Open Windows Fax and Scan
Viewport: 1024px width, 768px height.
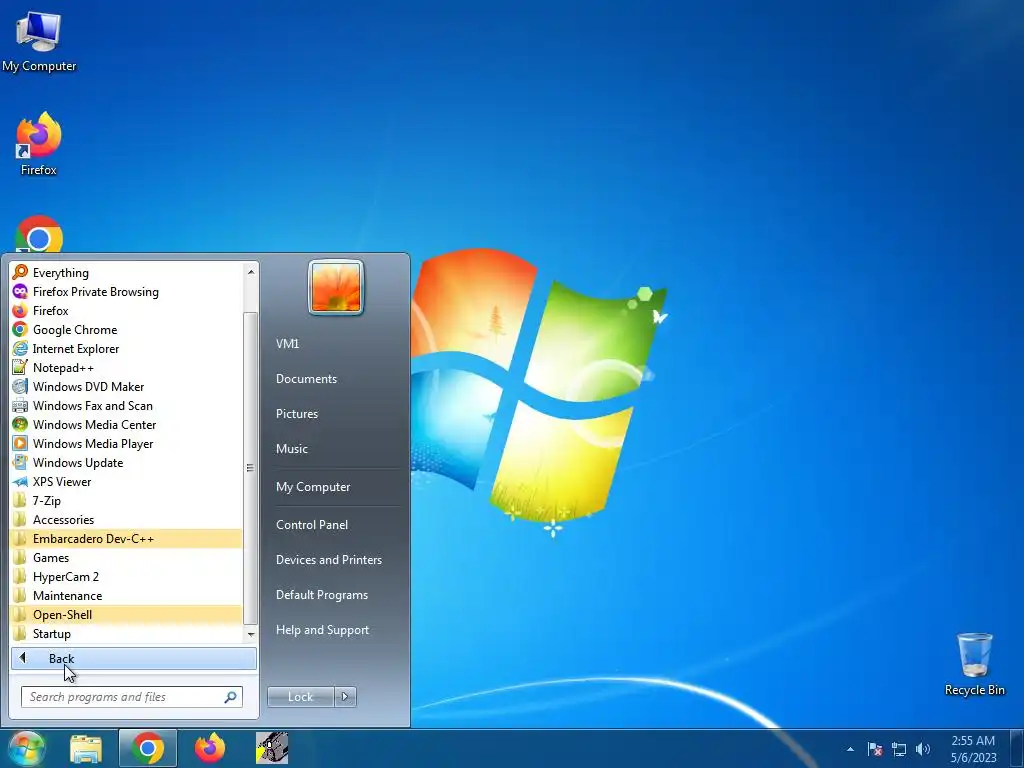[126, 405]
